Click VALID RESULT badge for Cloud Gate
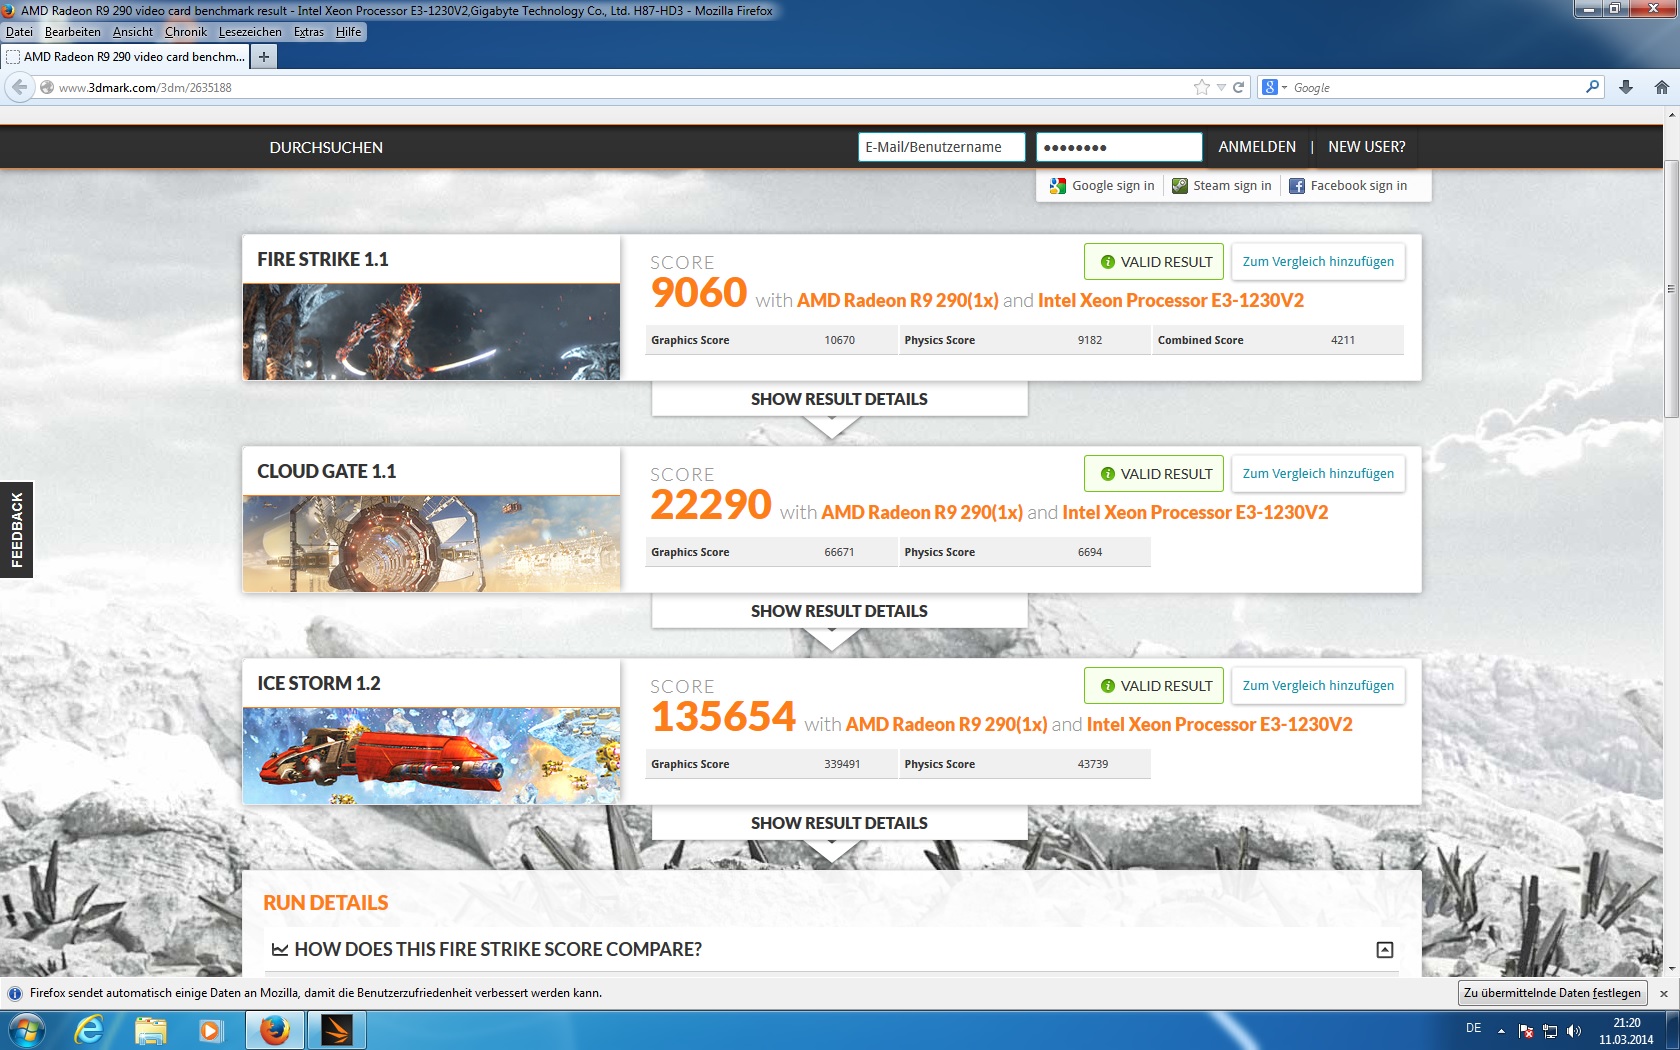This screenshot has height=1050, width=1680. tap(1154, 474)
